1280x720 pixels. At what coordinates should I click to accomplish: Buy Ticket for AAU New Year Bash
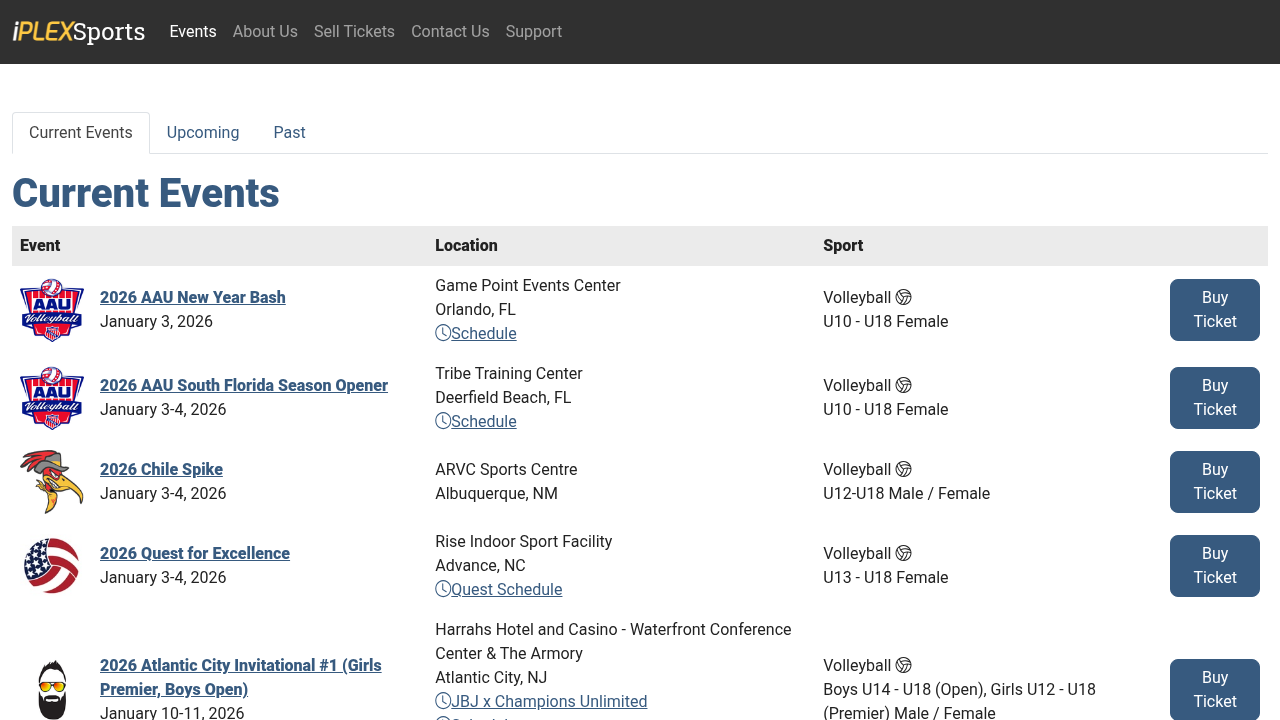[1215, 310]
